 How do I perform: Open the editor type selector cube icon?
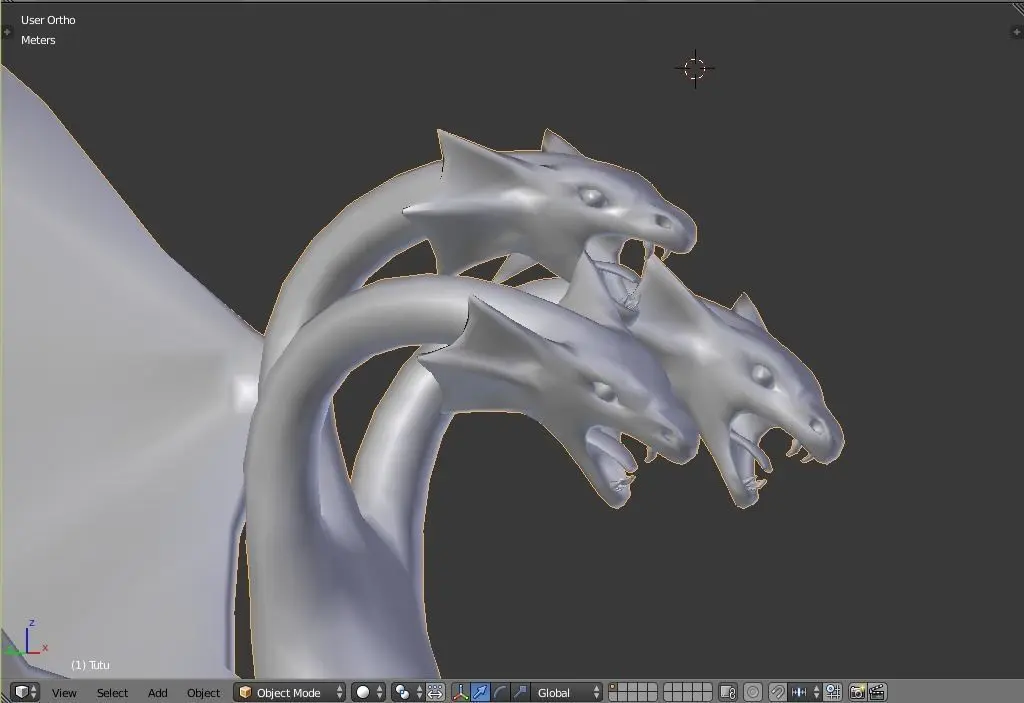(x=25, y=692)
